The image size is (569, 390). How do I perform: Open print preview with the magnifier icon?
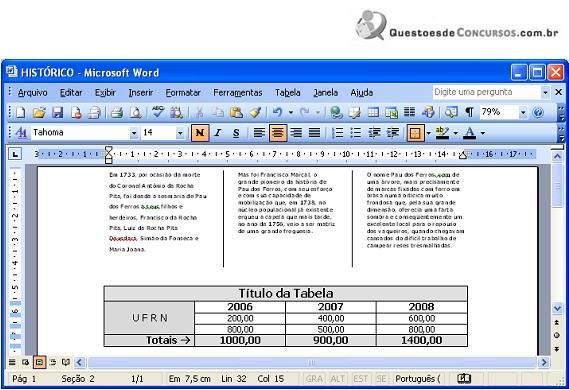136,112
